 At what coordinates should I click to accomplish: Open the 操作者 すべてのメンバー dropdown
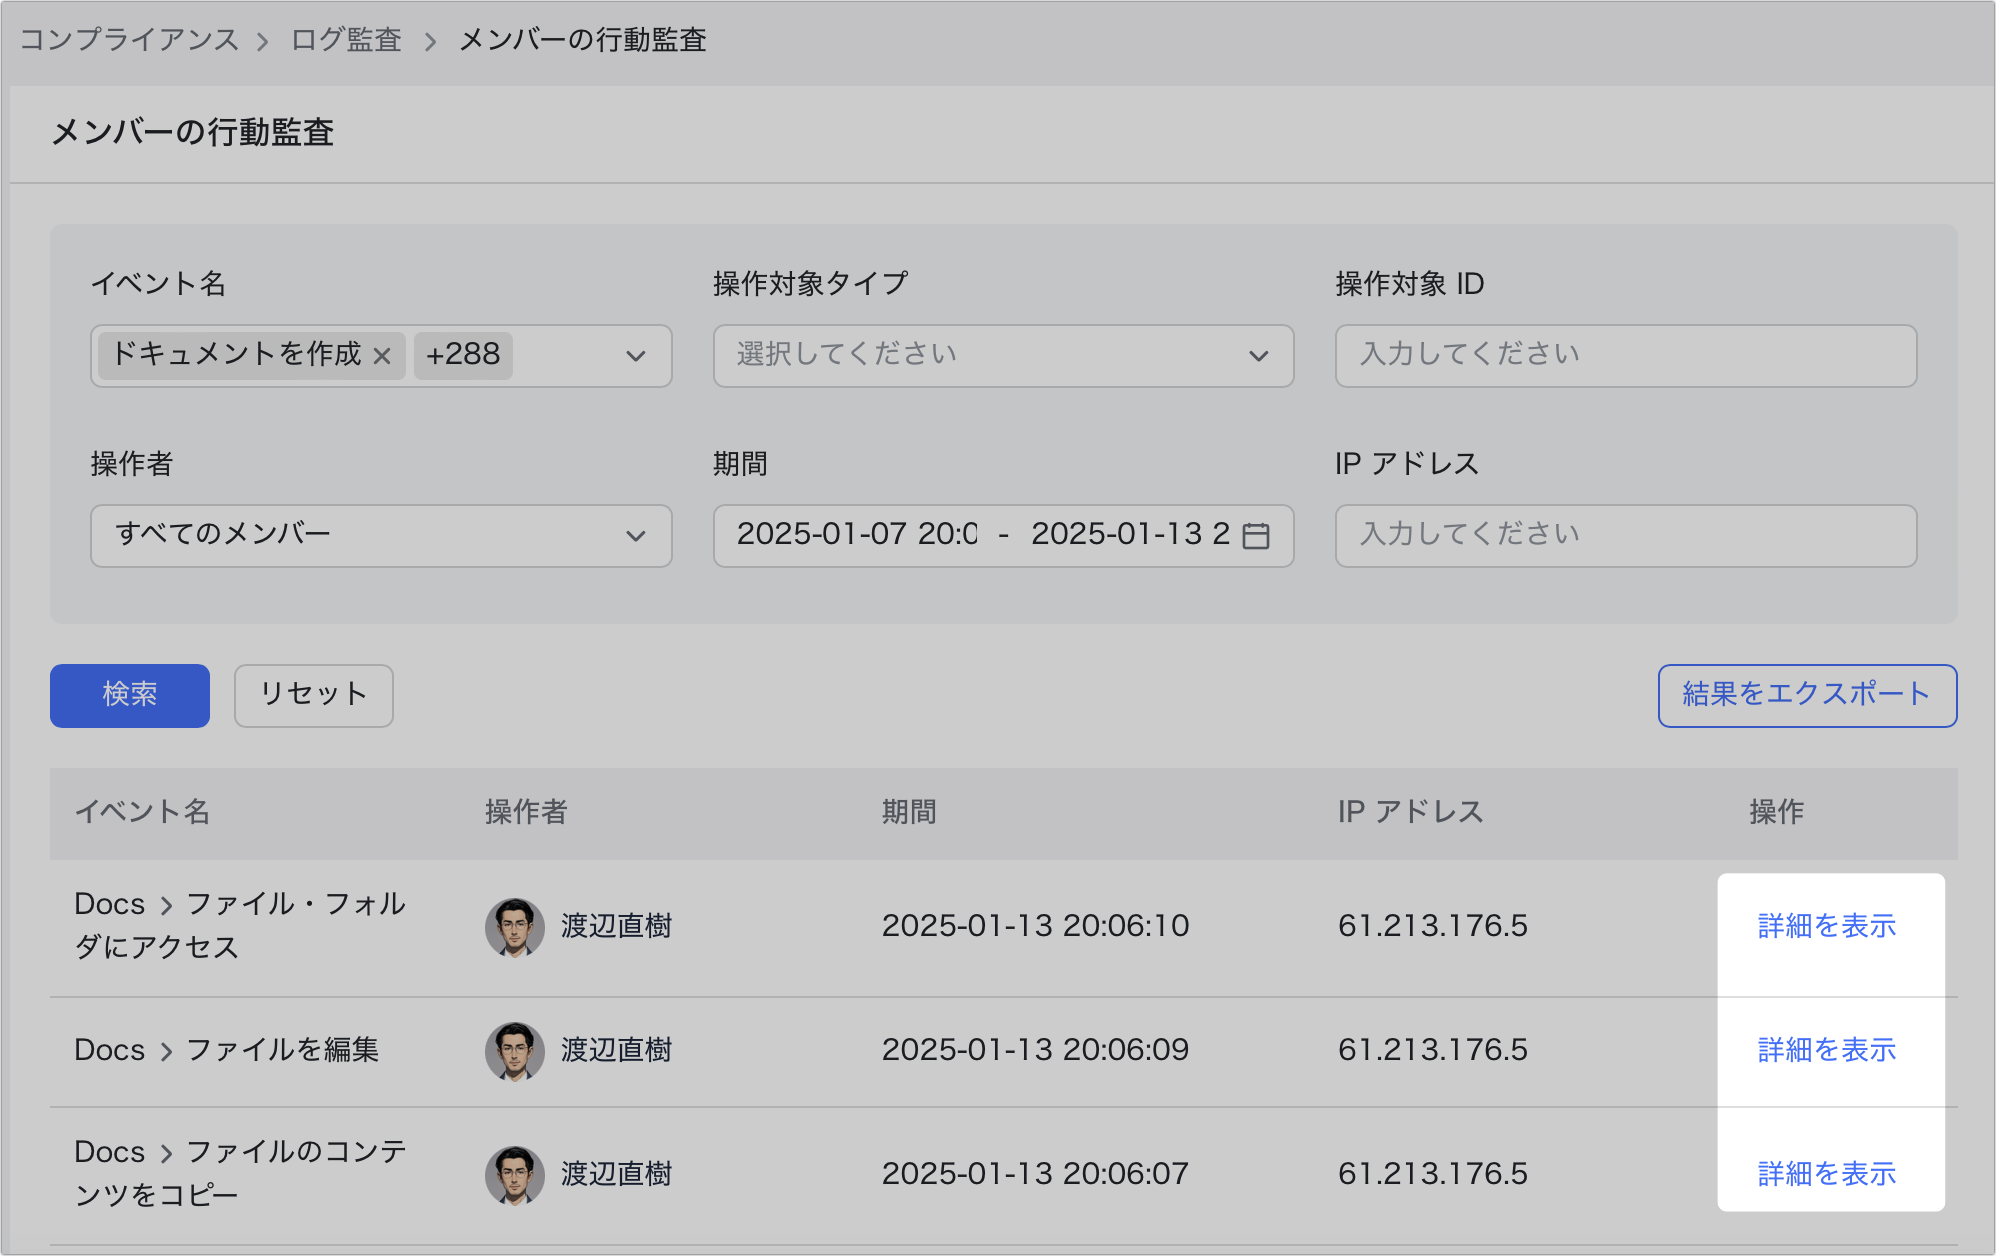[380, 536]
